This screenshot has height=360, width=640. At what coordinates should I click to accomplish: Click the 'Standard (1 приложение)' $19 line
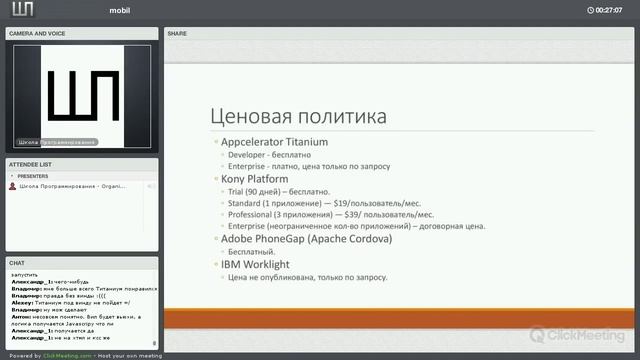tap(324, 203)
